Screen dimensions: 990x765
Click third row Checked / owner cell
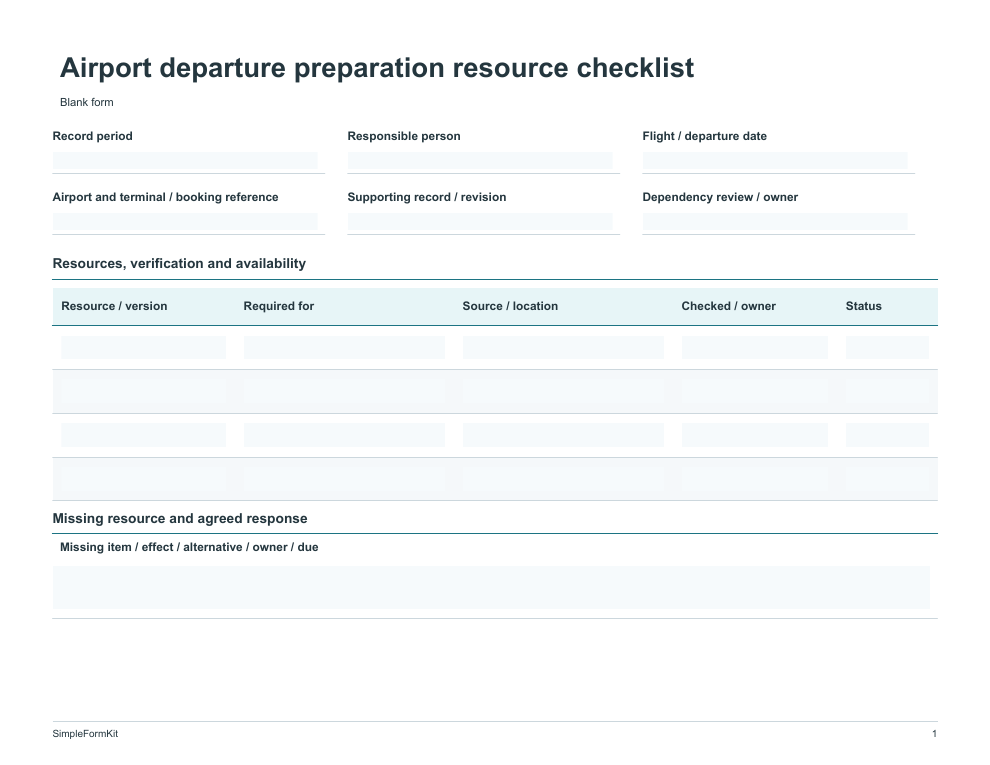[x=754, y=435]
